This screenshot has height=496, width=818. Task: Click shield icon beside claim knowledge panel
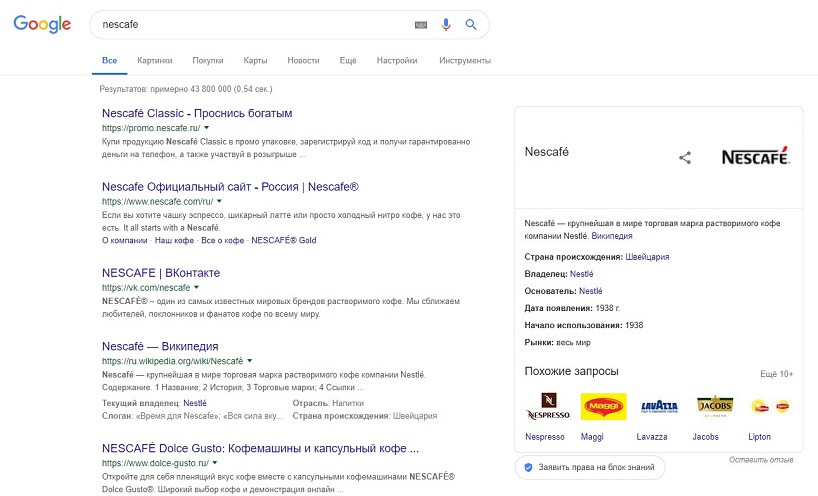pyautogui.click(x=528, y=467)
